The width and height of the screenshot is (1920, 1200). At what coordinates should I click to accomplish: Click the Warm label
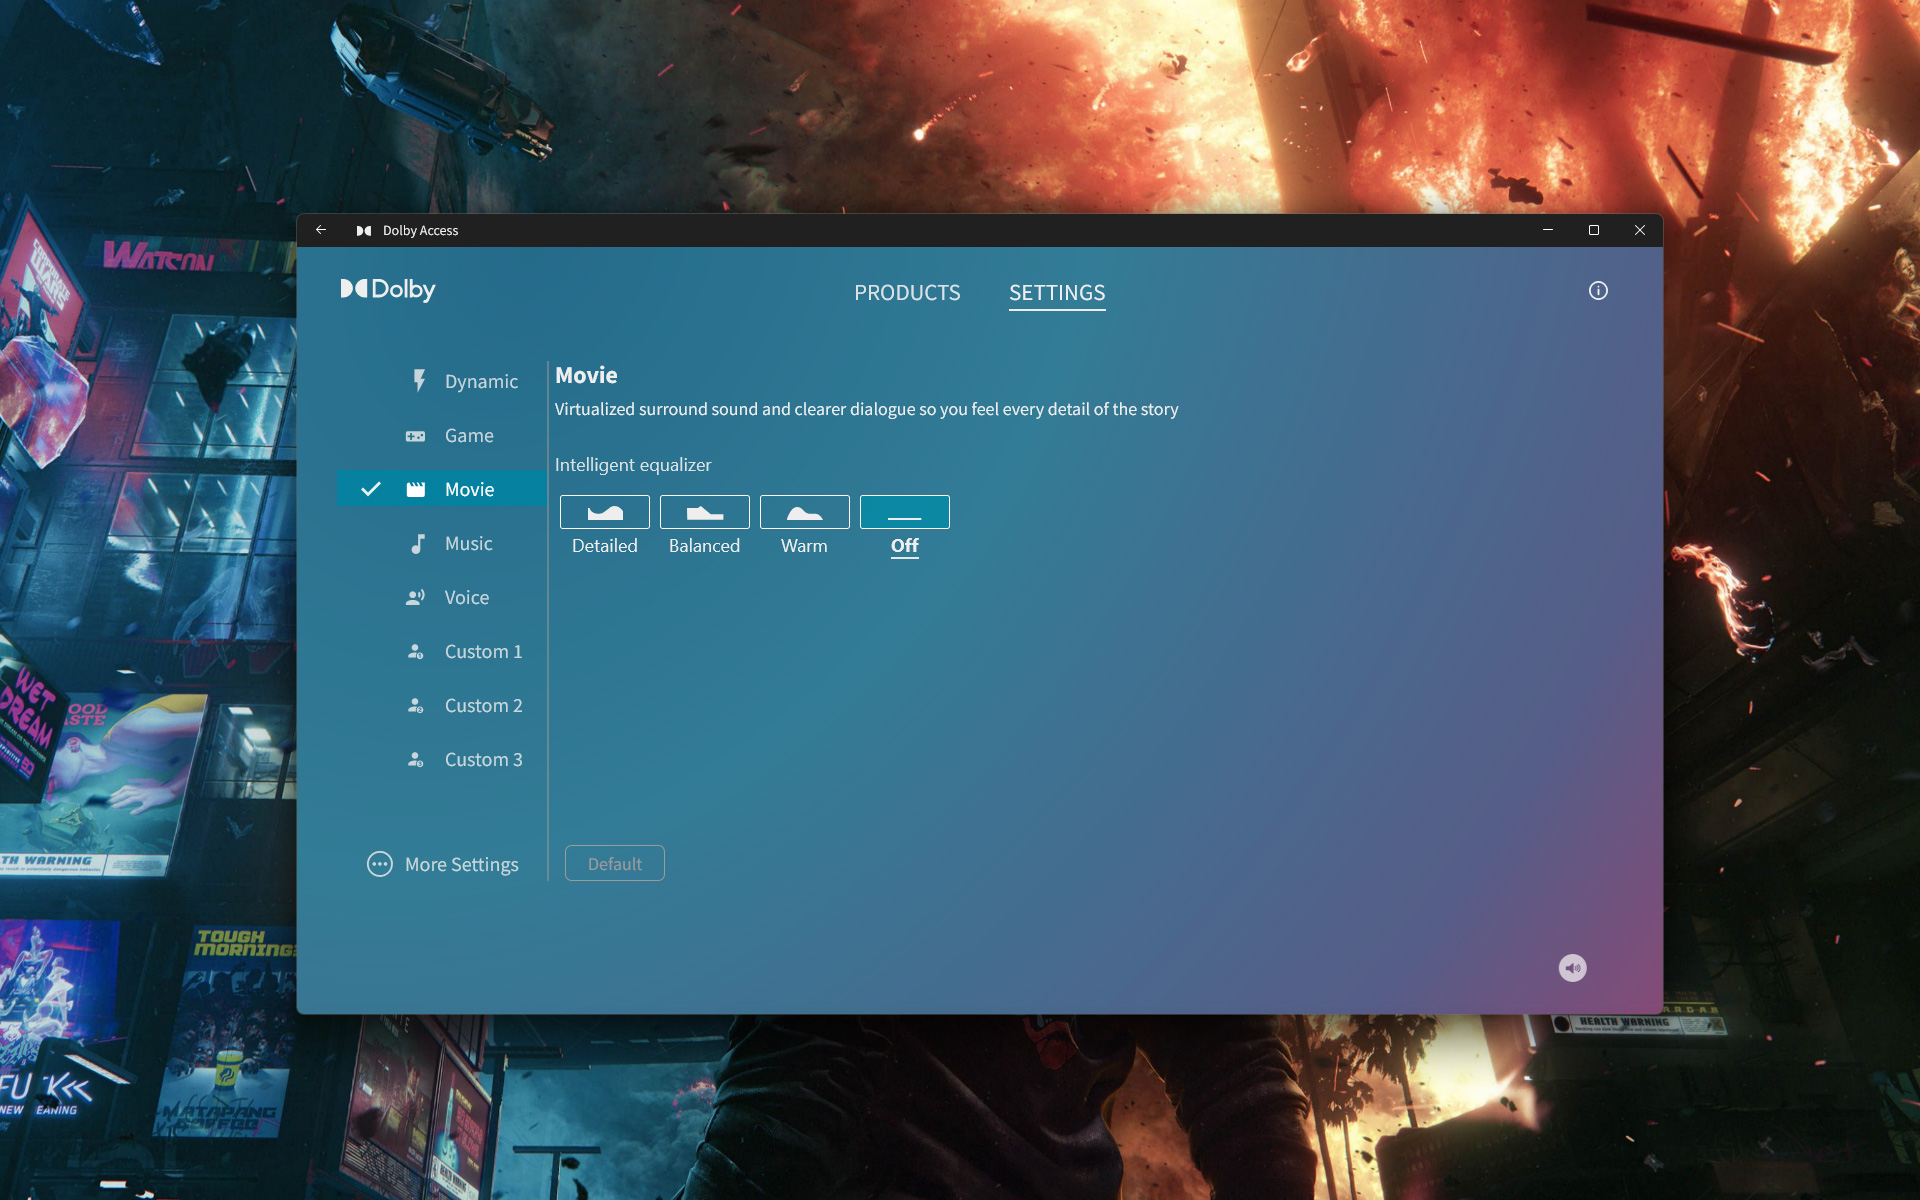point(805,546)
